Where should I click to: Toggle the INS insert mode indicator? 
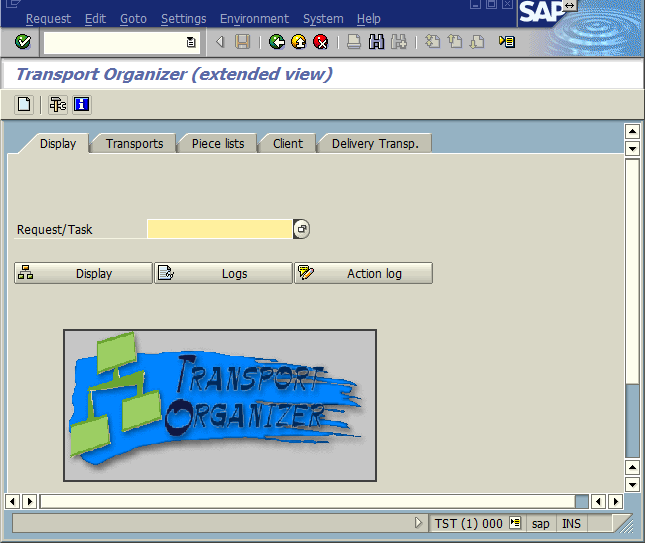571,524
